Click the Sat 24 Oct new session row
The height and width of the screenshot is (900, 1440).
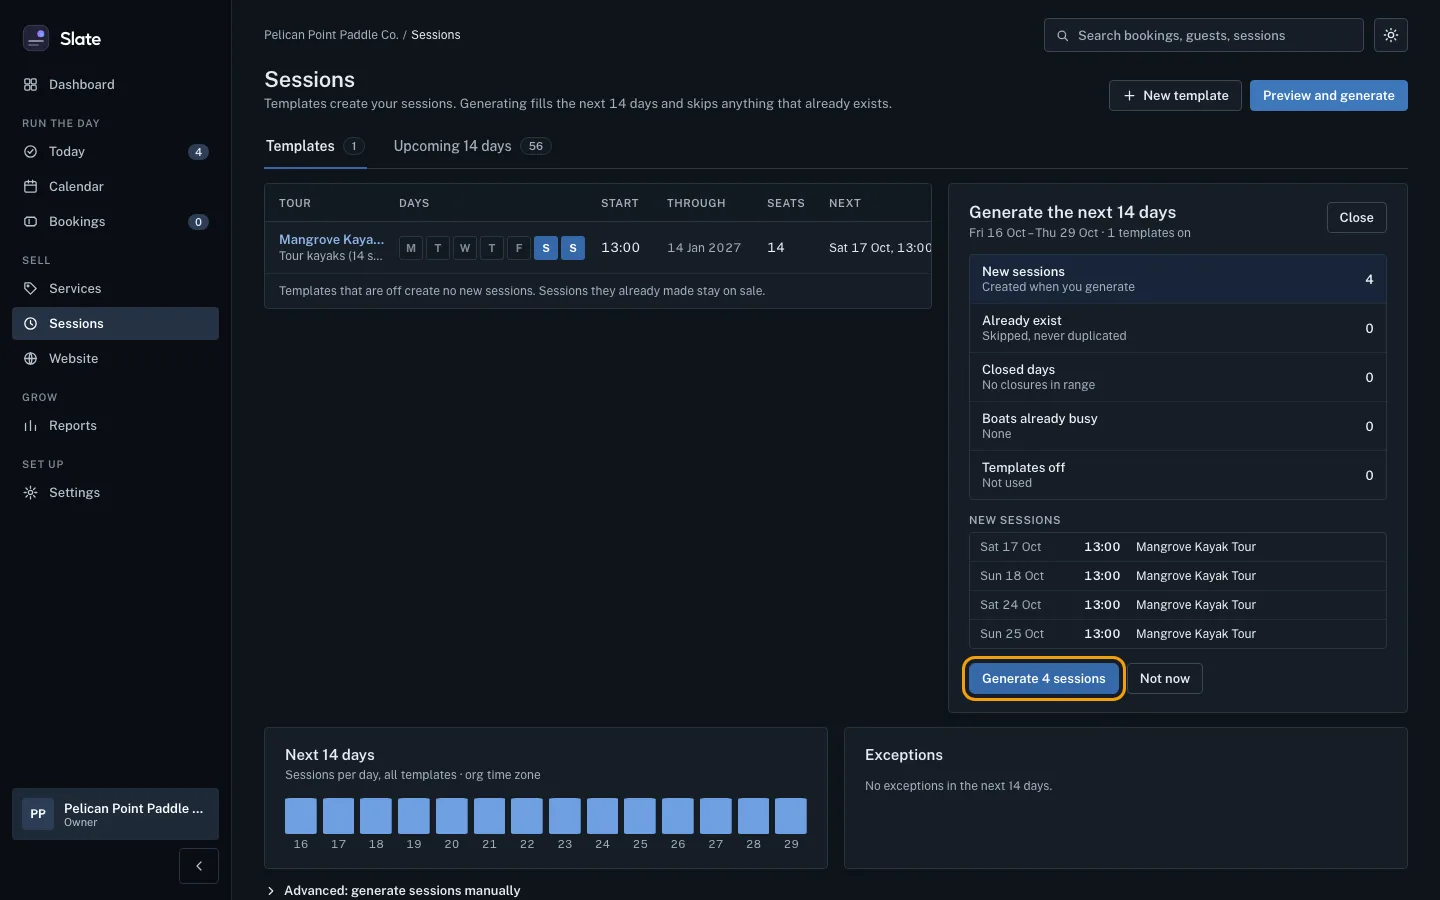point(1177,605)
